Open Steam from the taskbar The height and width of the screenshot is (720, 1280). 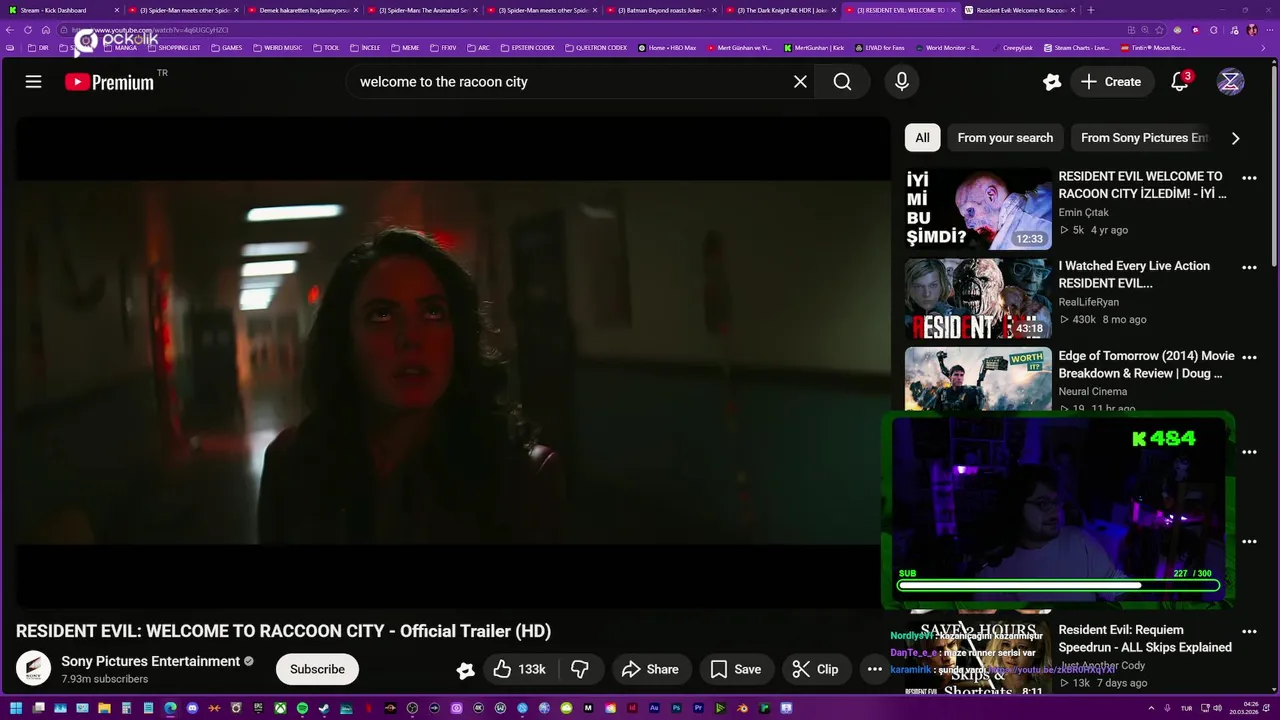pyautogui.click(x=323, y=708)
